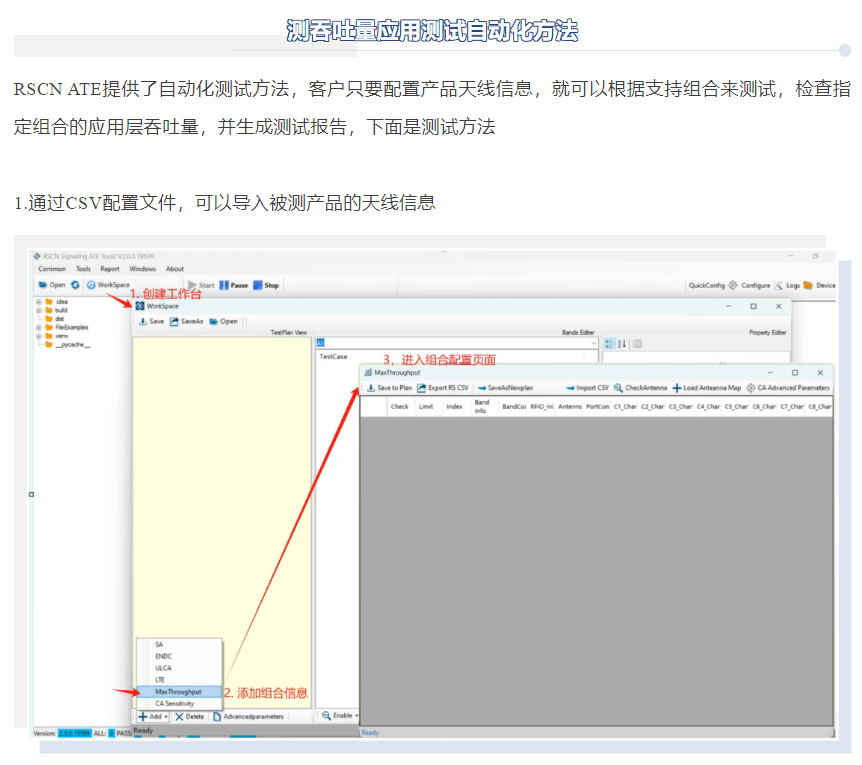Click the refresh icon beside Open
The height and width of the screenshot is (765, 862).
pos(75,285)
